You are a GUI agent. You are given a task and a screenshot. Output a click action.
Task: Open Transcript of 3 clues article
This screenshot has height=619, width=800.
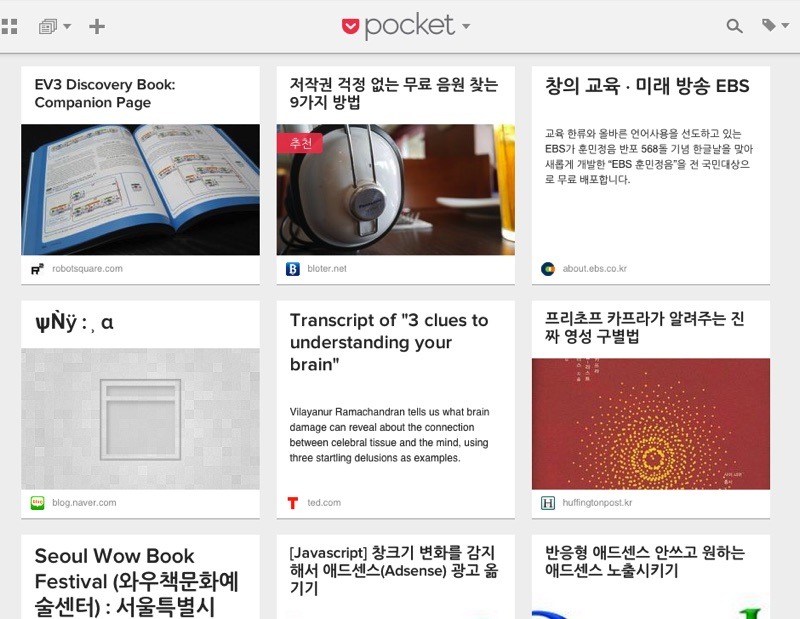(x=389, y=342)
